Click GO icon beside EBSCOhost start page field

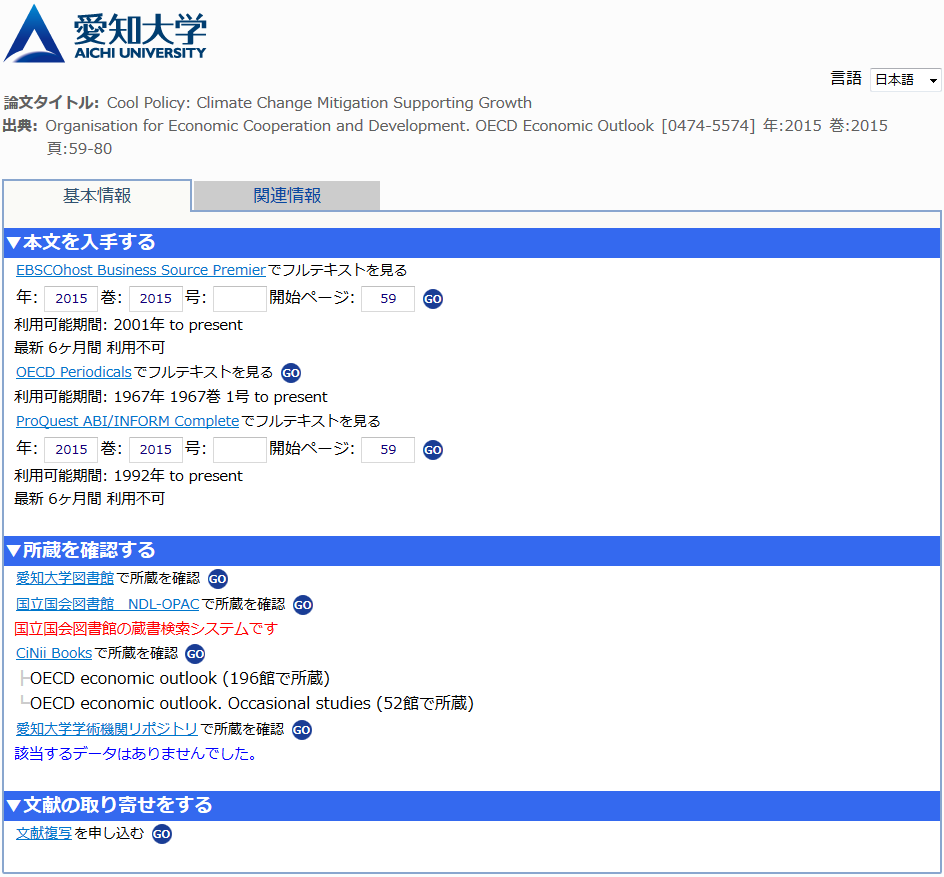pos(433,299)
